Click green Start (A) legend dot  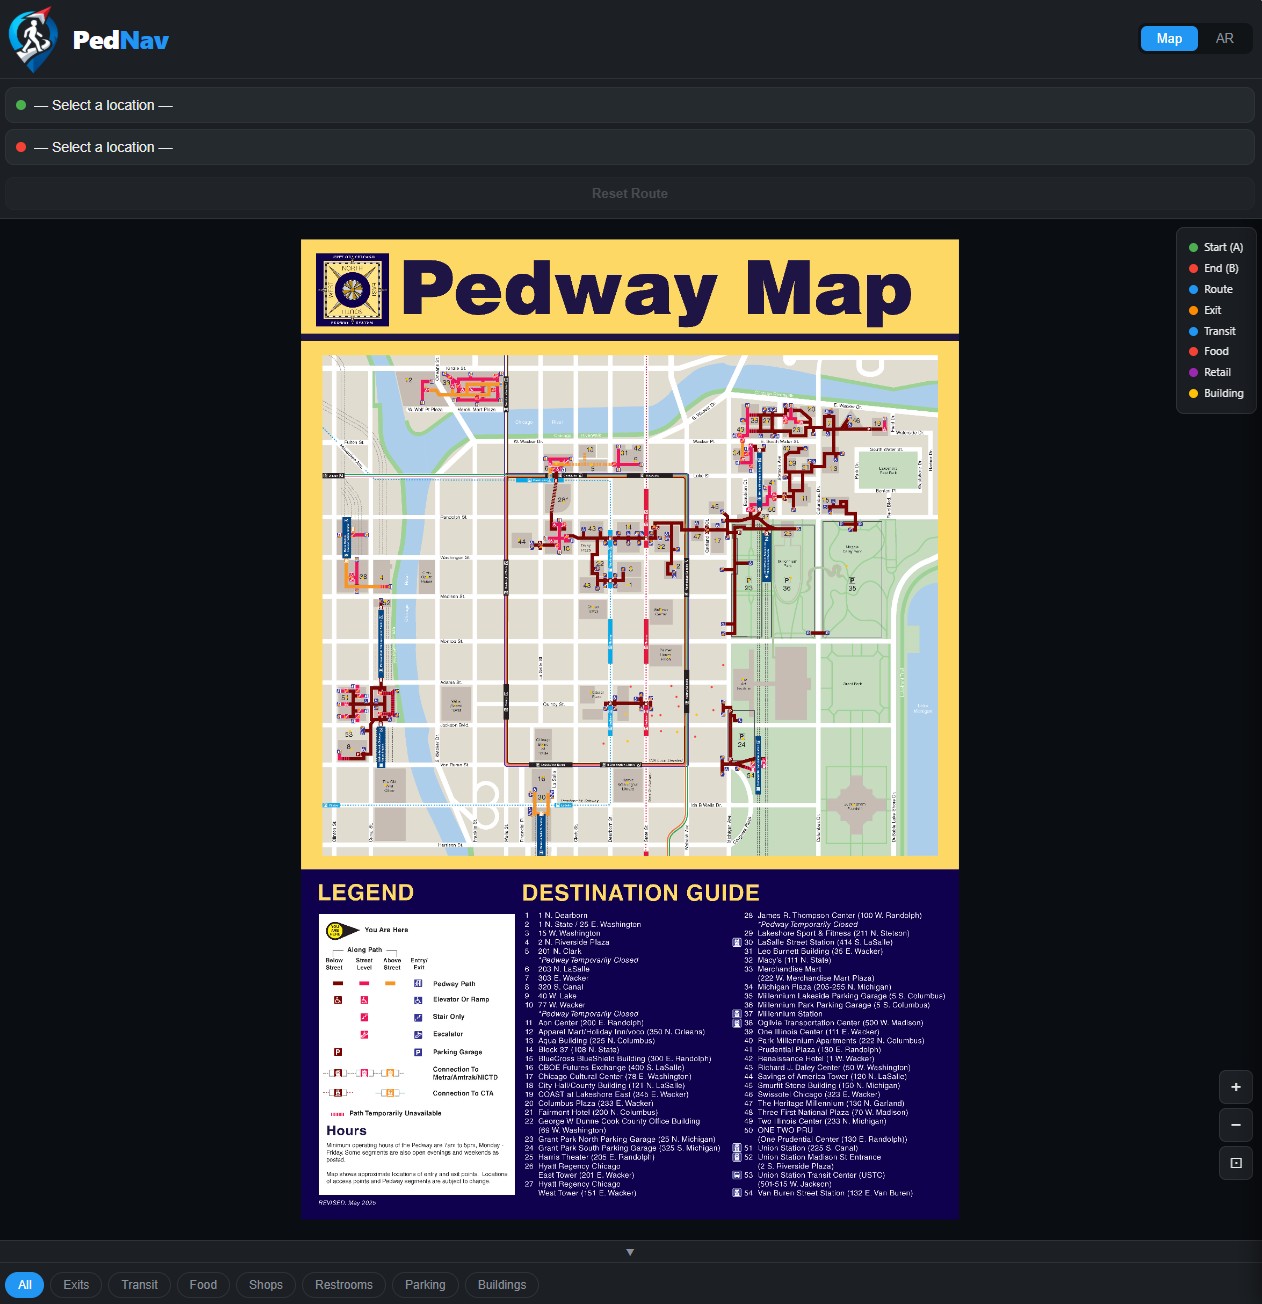(x=1193, y=248)
